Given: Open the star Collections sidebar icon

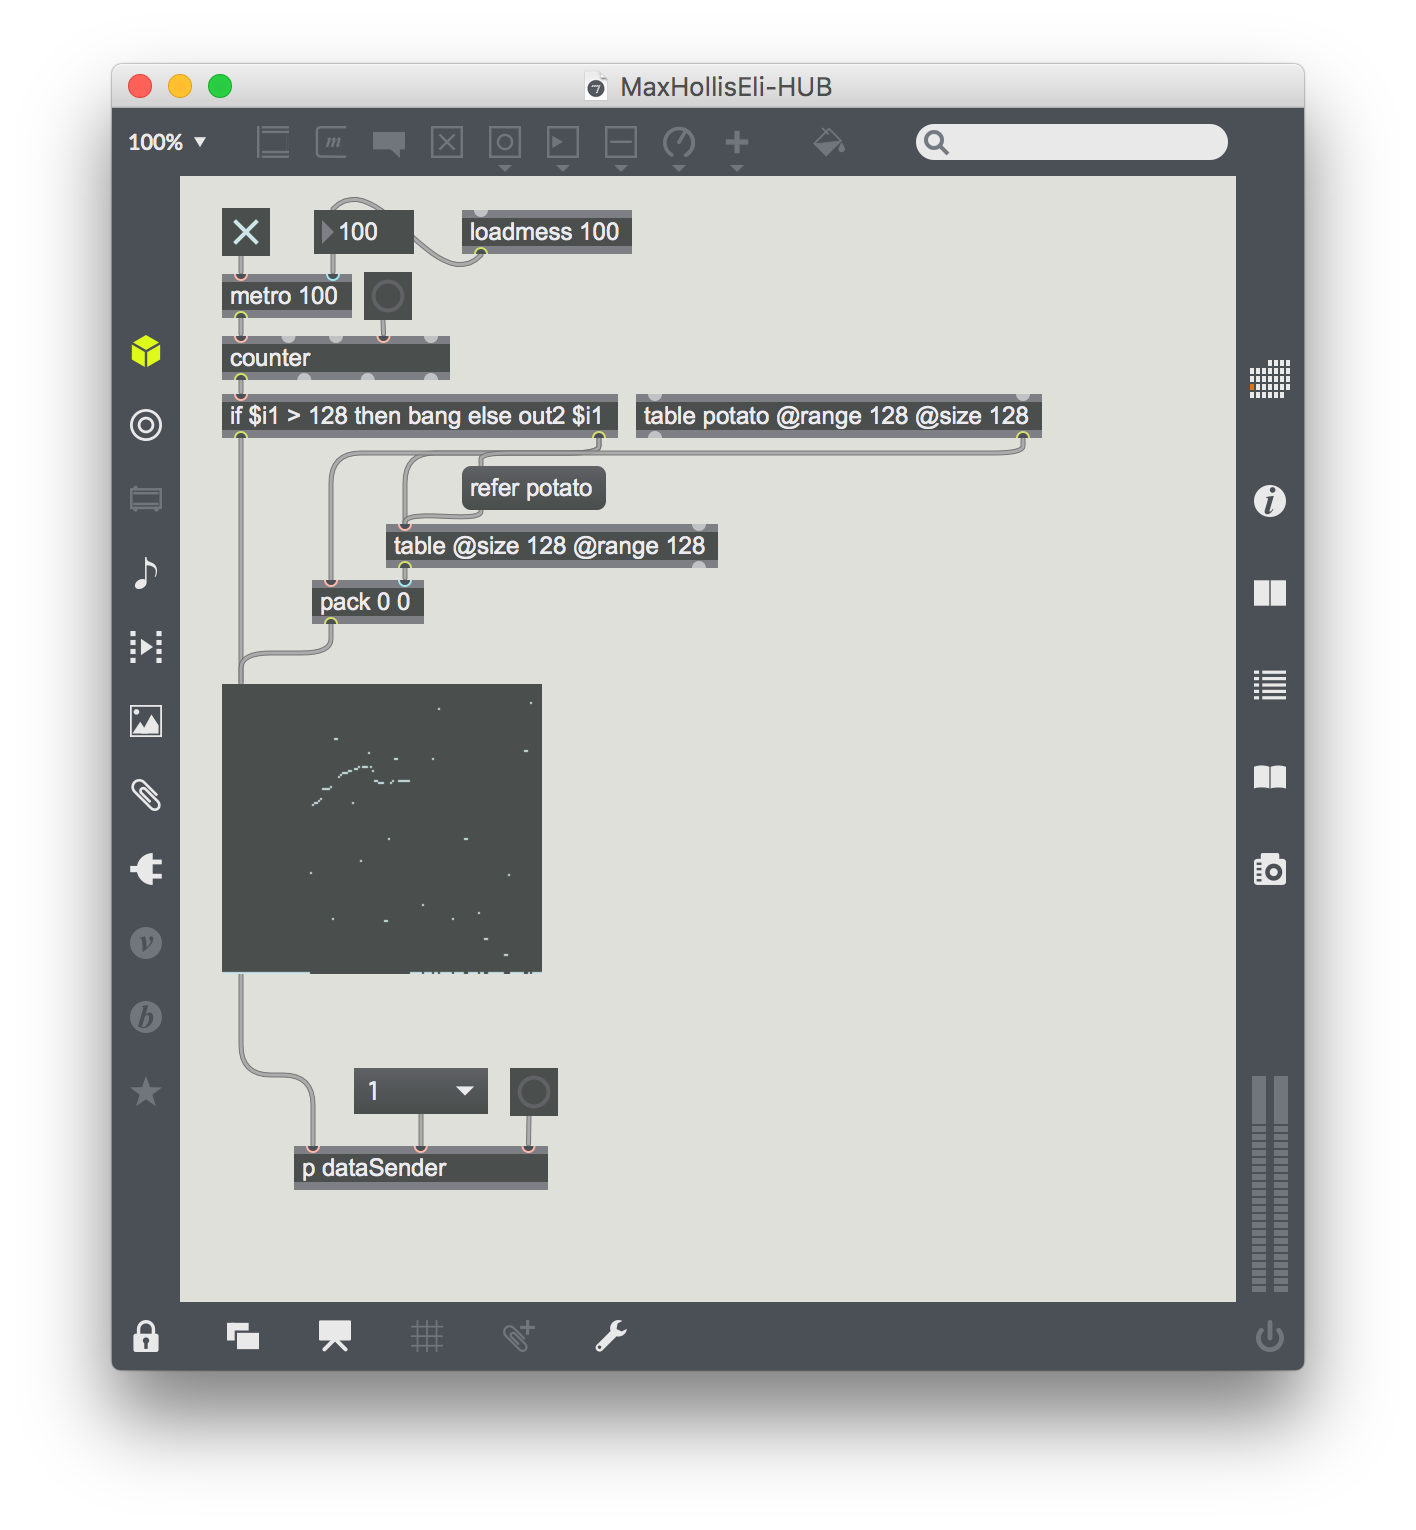Looking at the screenshot, I should pyautogui.click(x=146, y=1091).
